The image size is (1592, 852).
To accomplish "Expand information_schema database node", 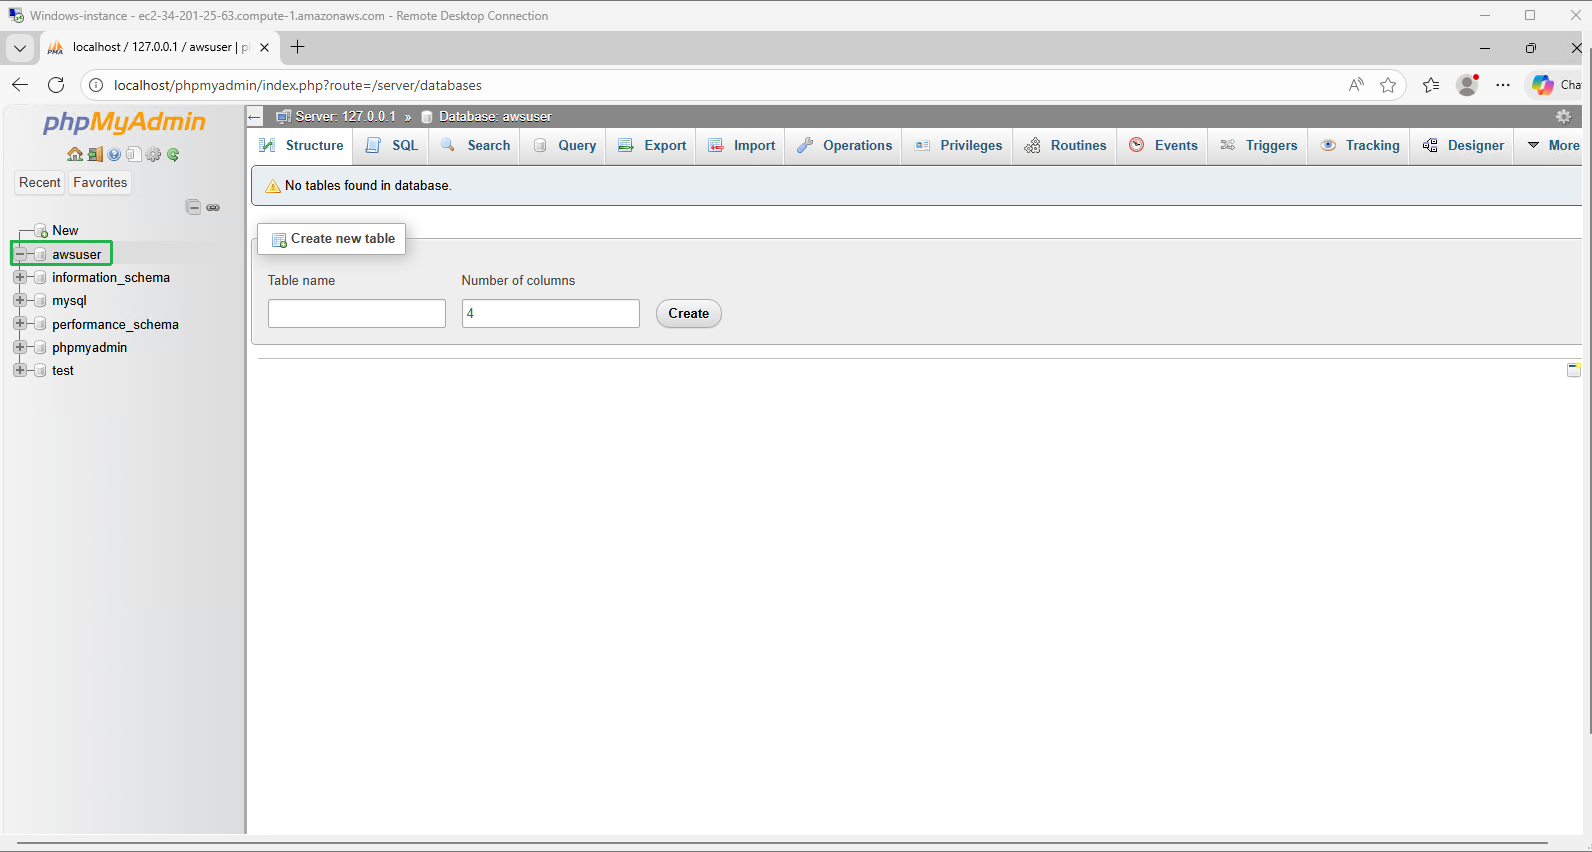I will (x=20, y=277).
